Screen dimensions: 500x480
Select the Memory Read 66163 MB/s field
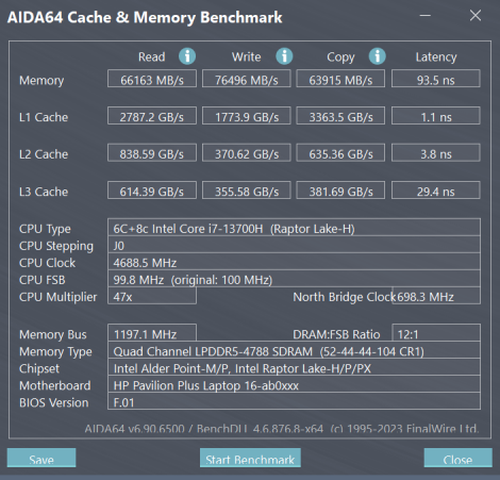pyautogui.click(x=152, y=79)
